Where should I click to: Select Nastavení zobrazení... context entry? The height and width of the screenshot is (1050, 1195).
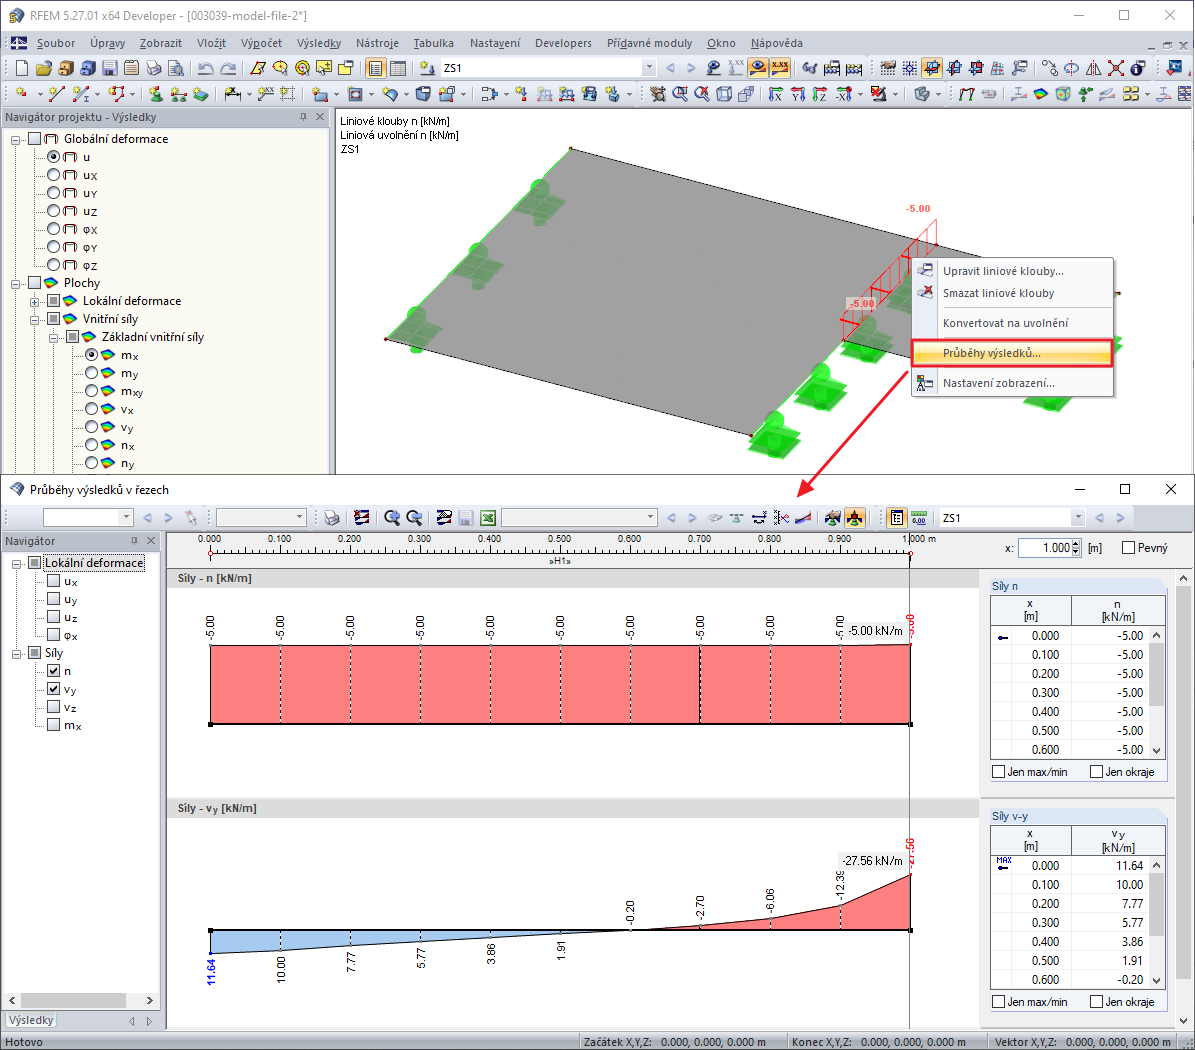point(1012,383)
